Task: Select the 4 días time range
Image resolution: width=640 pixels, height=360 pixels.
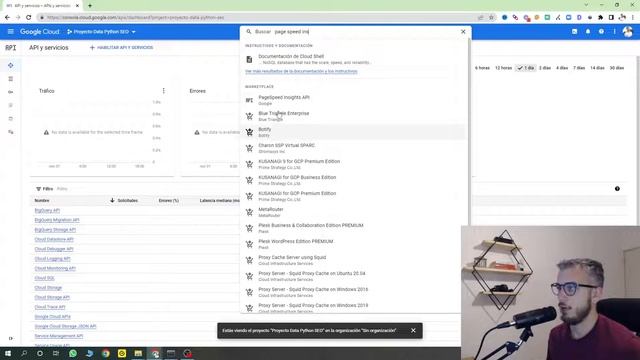Action: pos(562,68)
